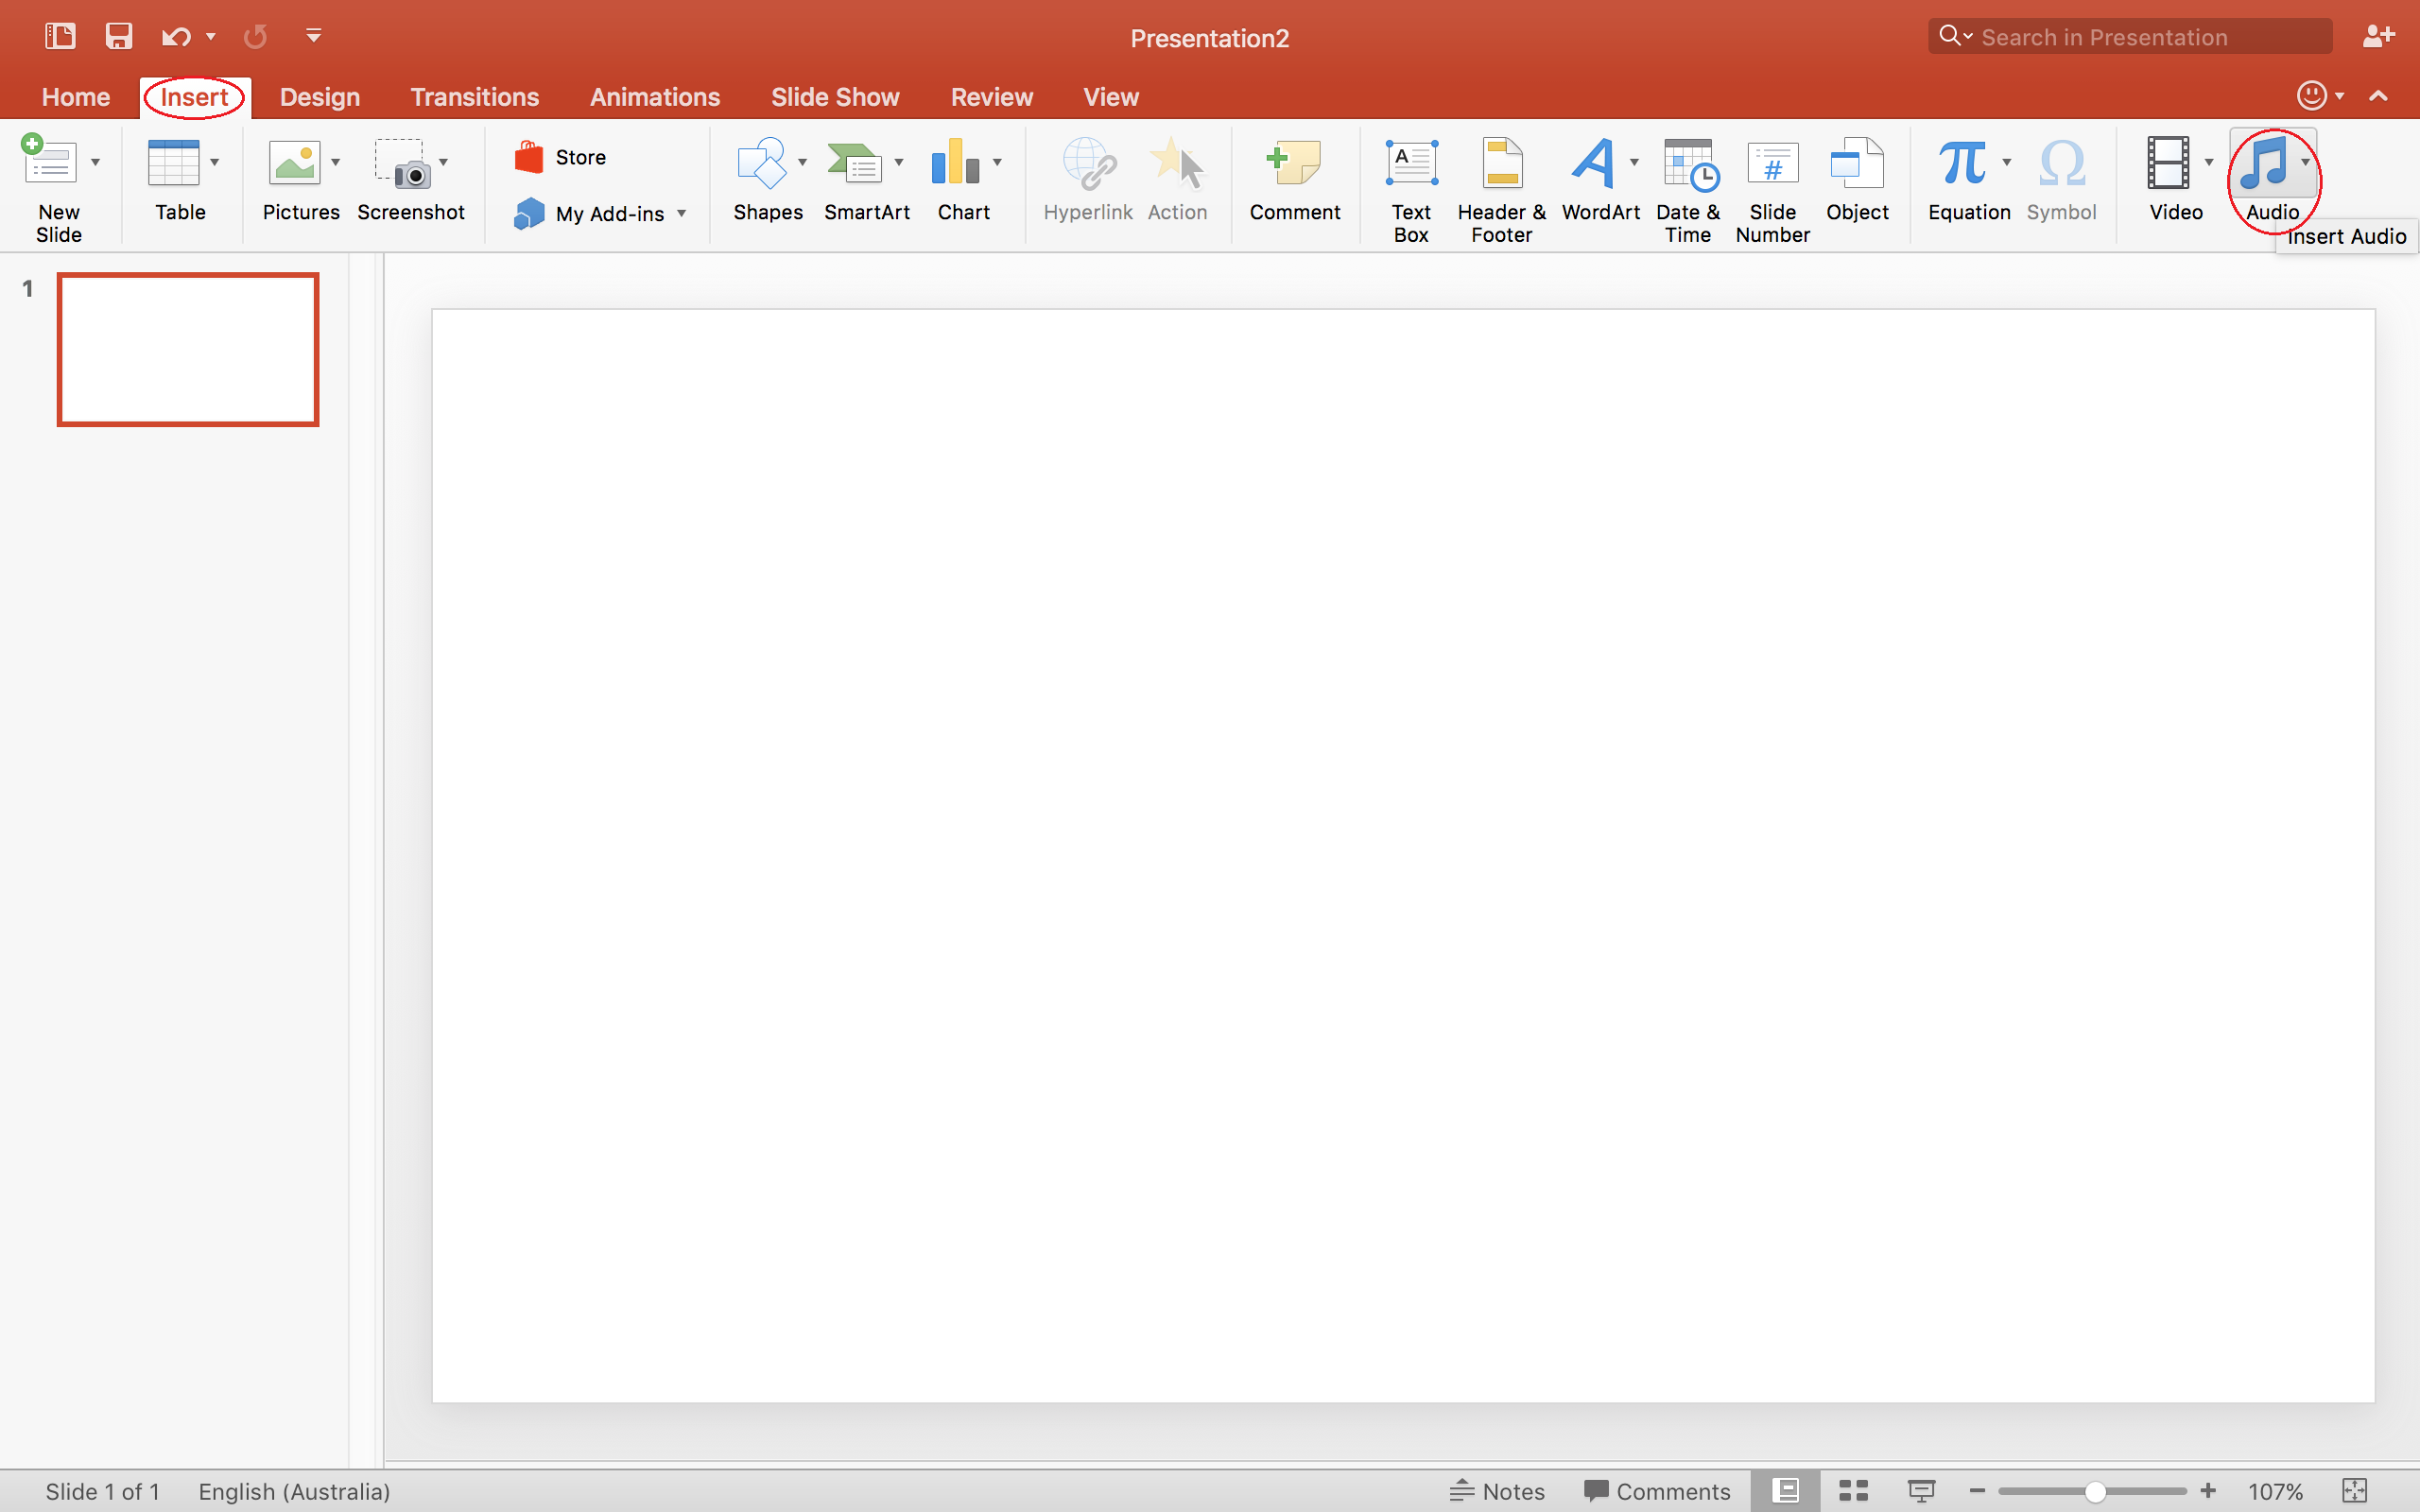The width and height of the screenshot is (2420, 1512).
Task: Open the Transitions tab
Action: [474, 97]
